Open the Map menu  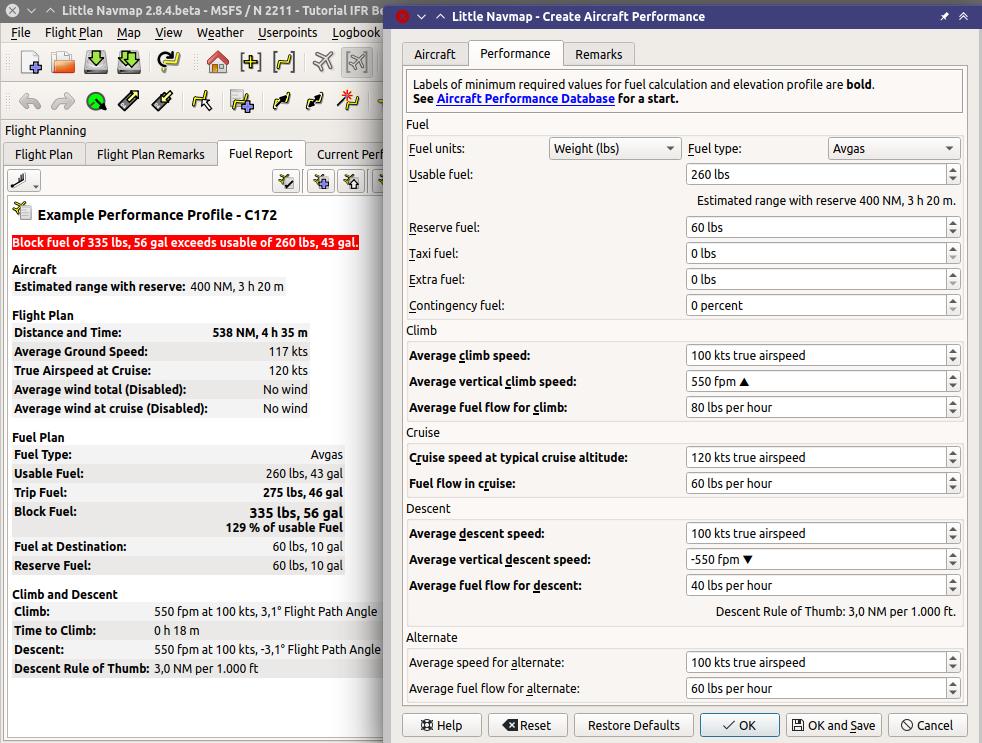[129, 33]
